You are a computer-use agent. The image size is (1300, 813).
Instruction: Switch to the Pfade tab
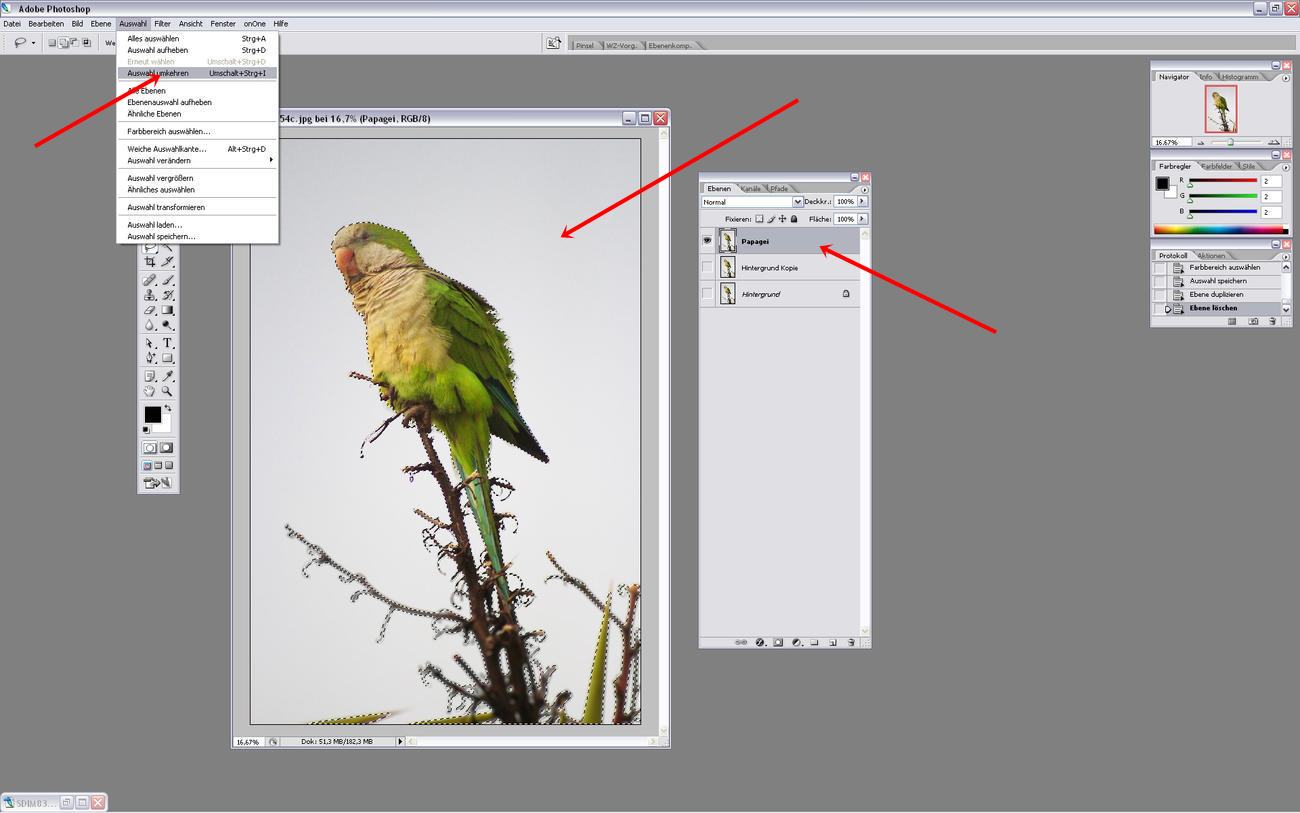(778, 188)
